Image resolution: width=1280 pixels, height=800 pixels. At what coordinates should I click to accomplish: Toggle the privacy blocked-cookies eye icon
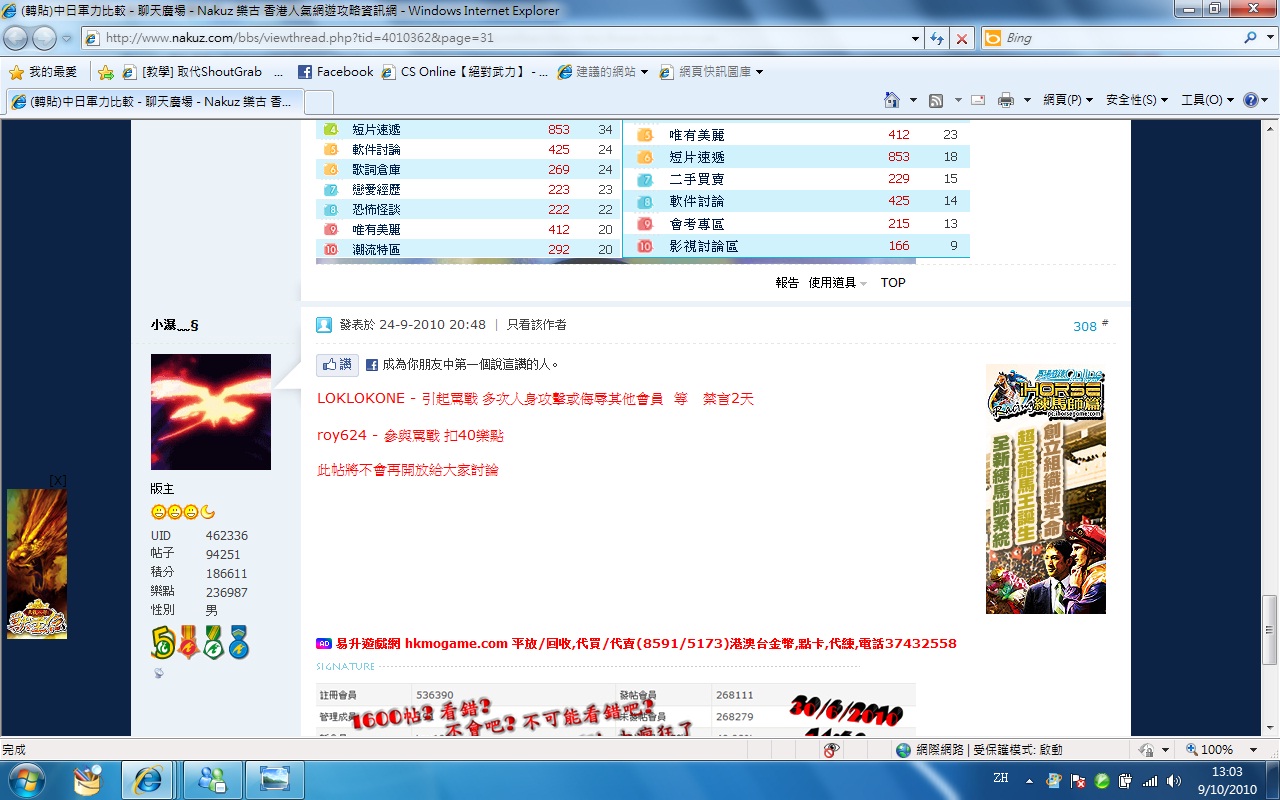click(831, 750)
